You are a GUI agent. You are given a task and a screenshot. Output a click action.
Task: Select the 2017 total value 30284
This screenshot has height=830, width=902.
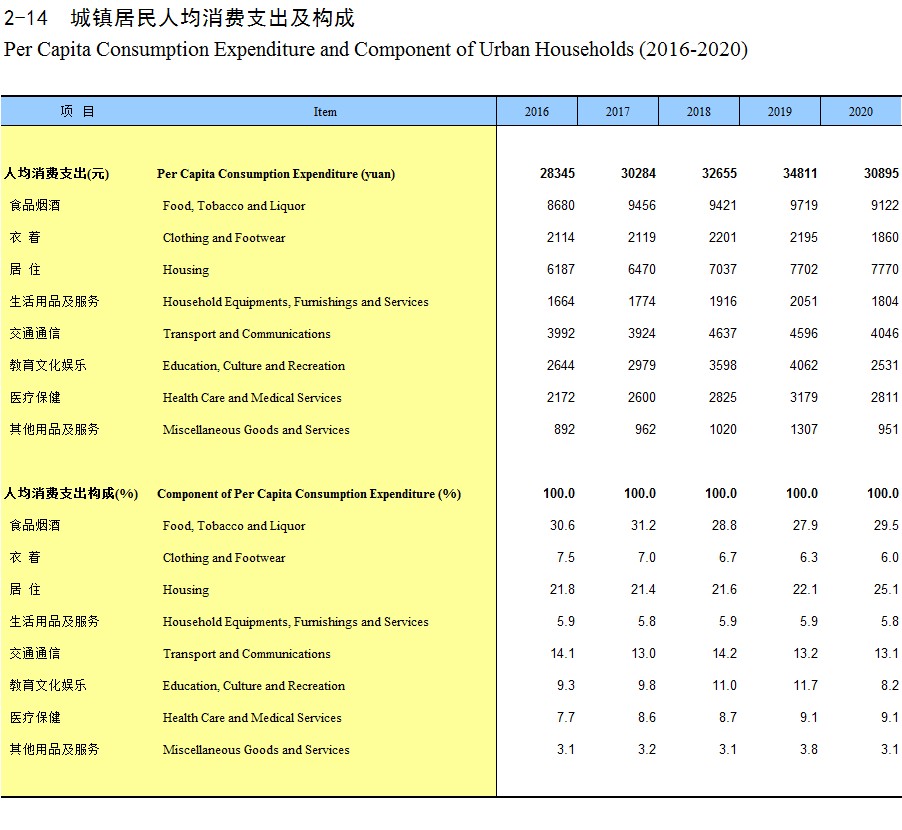pyautogui.click(x=639, y=174)
